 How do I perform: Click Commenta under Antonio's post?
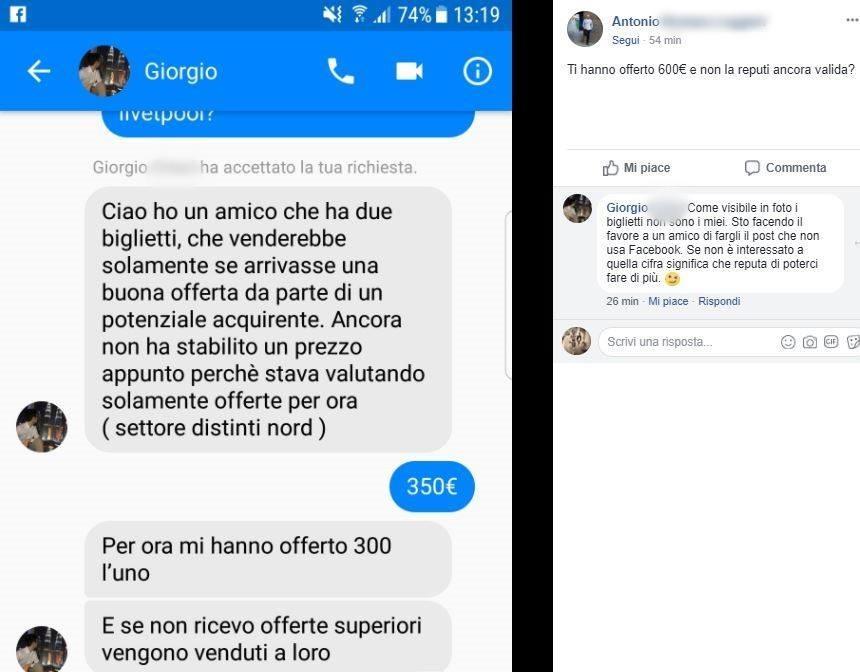point(785,168)
